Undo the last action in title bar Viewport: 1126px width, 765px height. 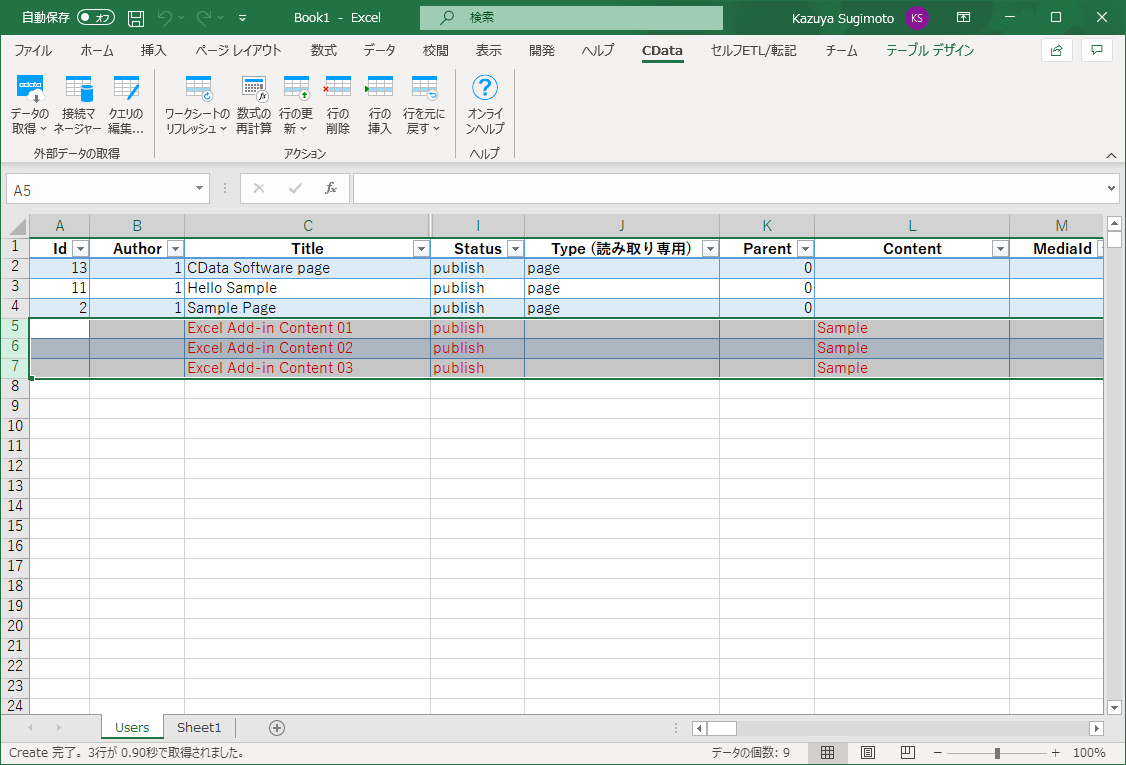click(x=164, y=18)
